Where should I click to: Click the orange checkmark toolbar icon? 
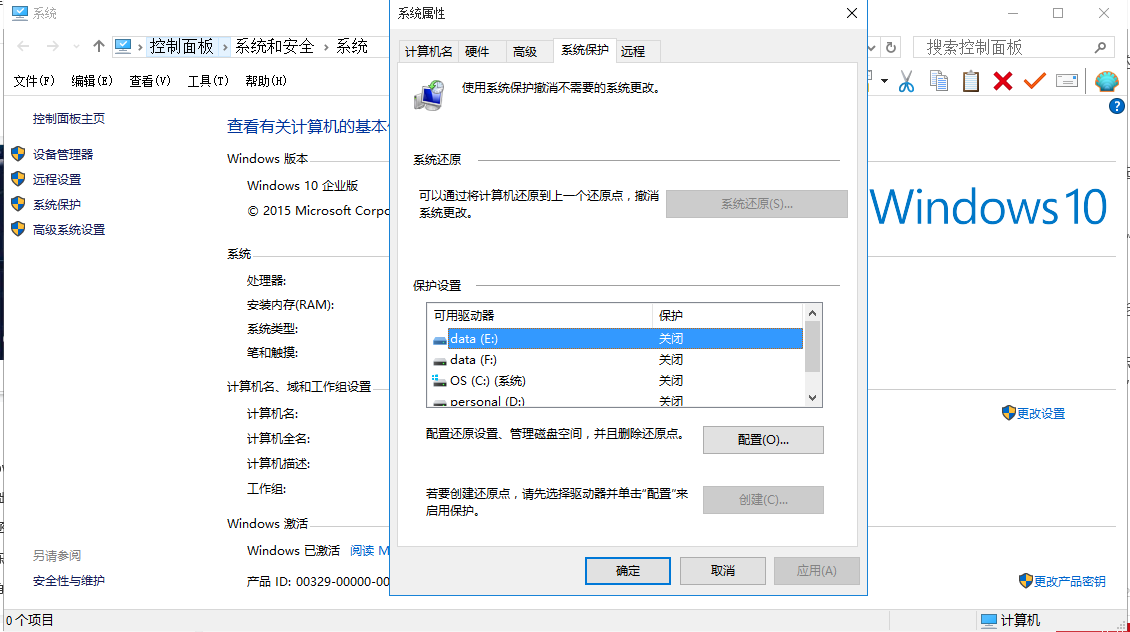click(x=1034, y=81)
